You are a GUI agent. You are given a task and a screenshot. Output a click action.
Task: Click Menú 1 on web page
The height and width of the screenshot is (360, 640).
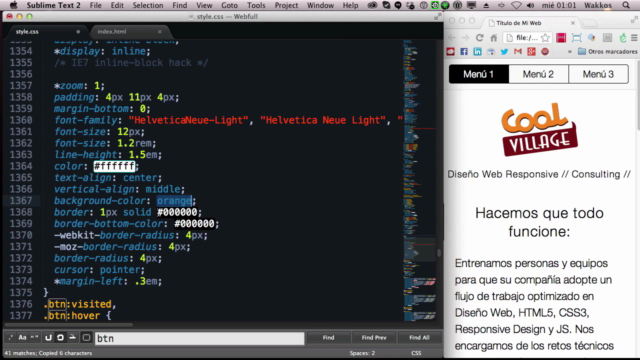479,74
